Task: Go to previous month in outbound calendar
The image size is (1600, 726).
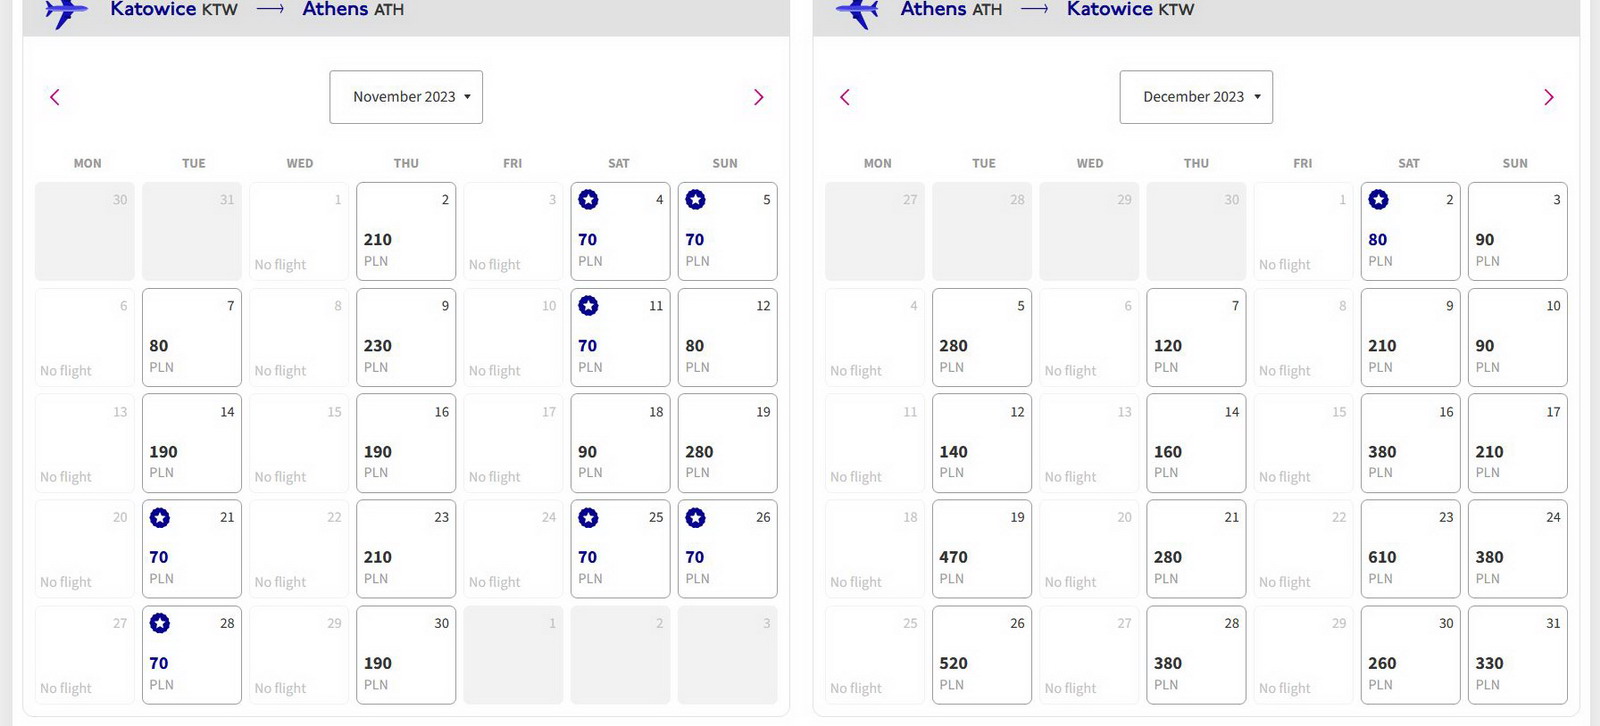Action: (x=55, y=97)
